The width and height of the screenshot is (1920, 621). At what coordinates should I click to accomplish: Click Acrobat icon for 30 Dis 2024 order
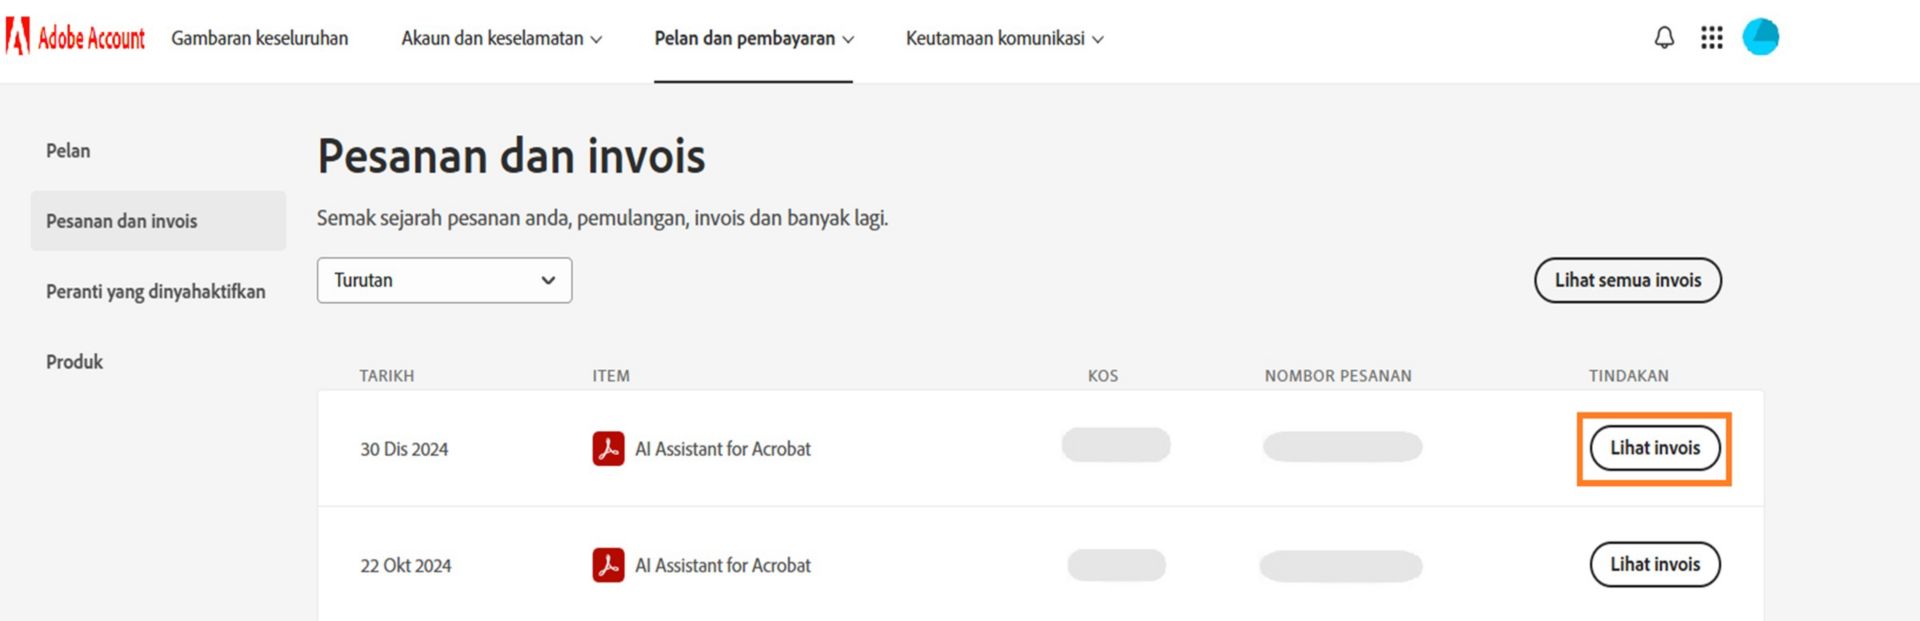pos(608,449)
